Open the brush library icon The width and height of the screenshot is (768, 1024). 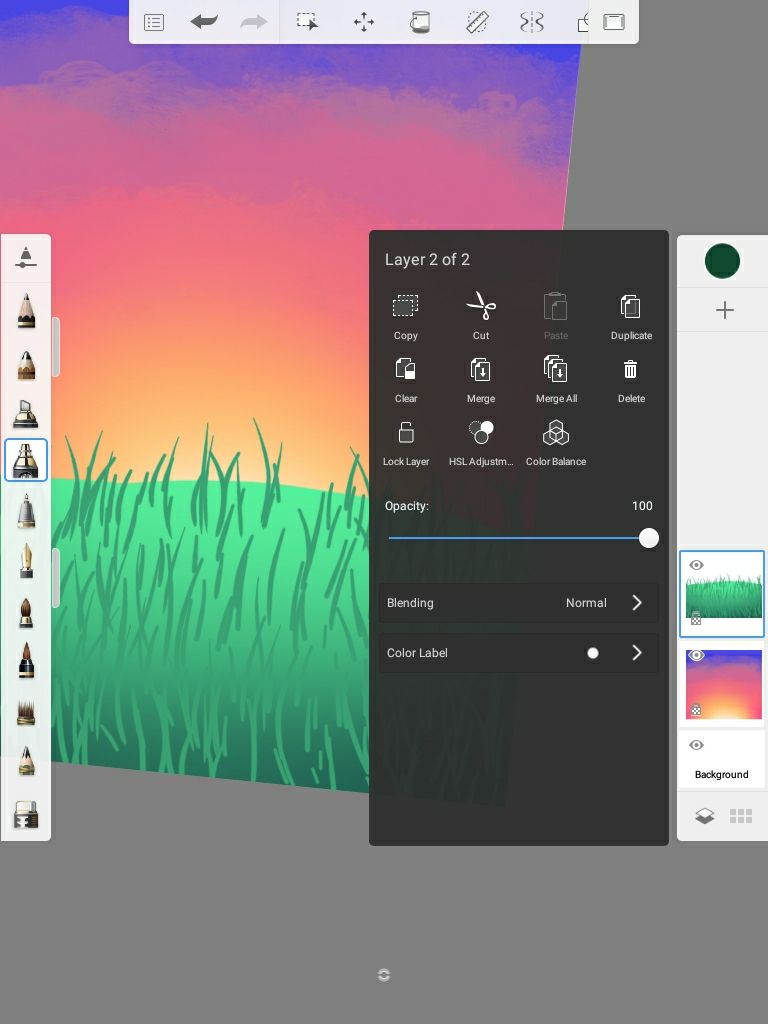pyautogui.click(x=25, y=814)
